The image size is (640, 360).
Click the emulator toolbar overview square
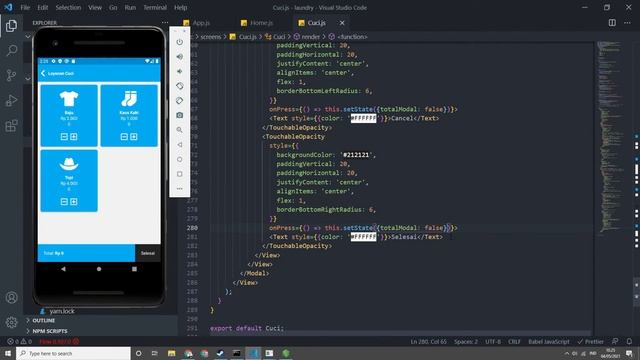tap(180, 174)
